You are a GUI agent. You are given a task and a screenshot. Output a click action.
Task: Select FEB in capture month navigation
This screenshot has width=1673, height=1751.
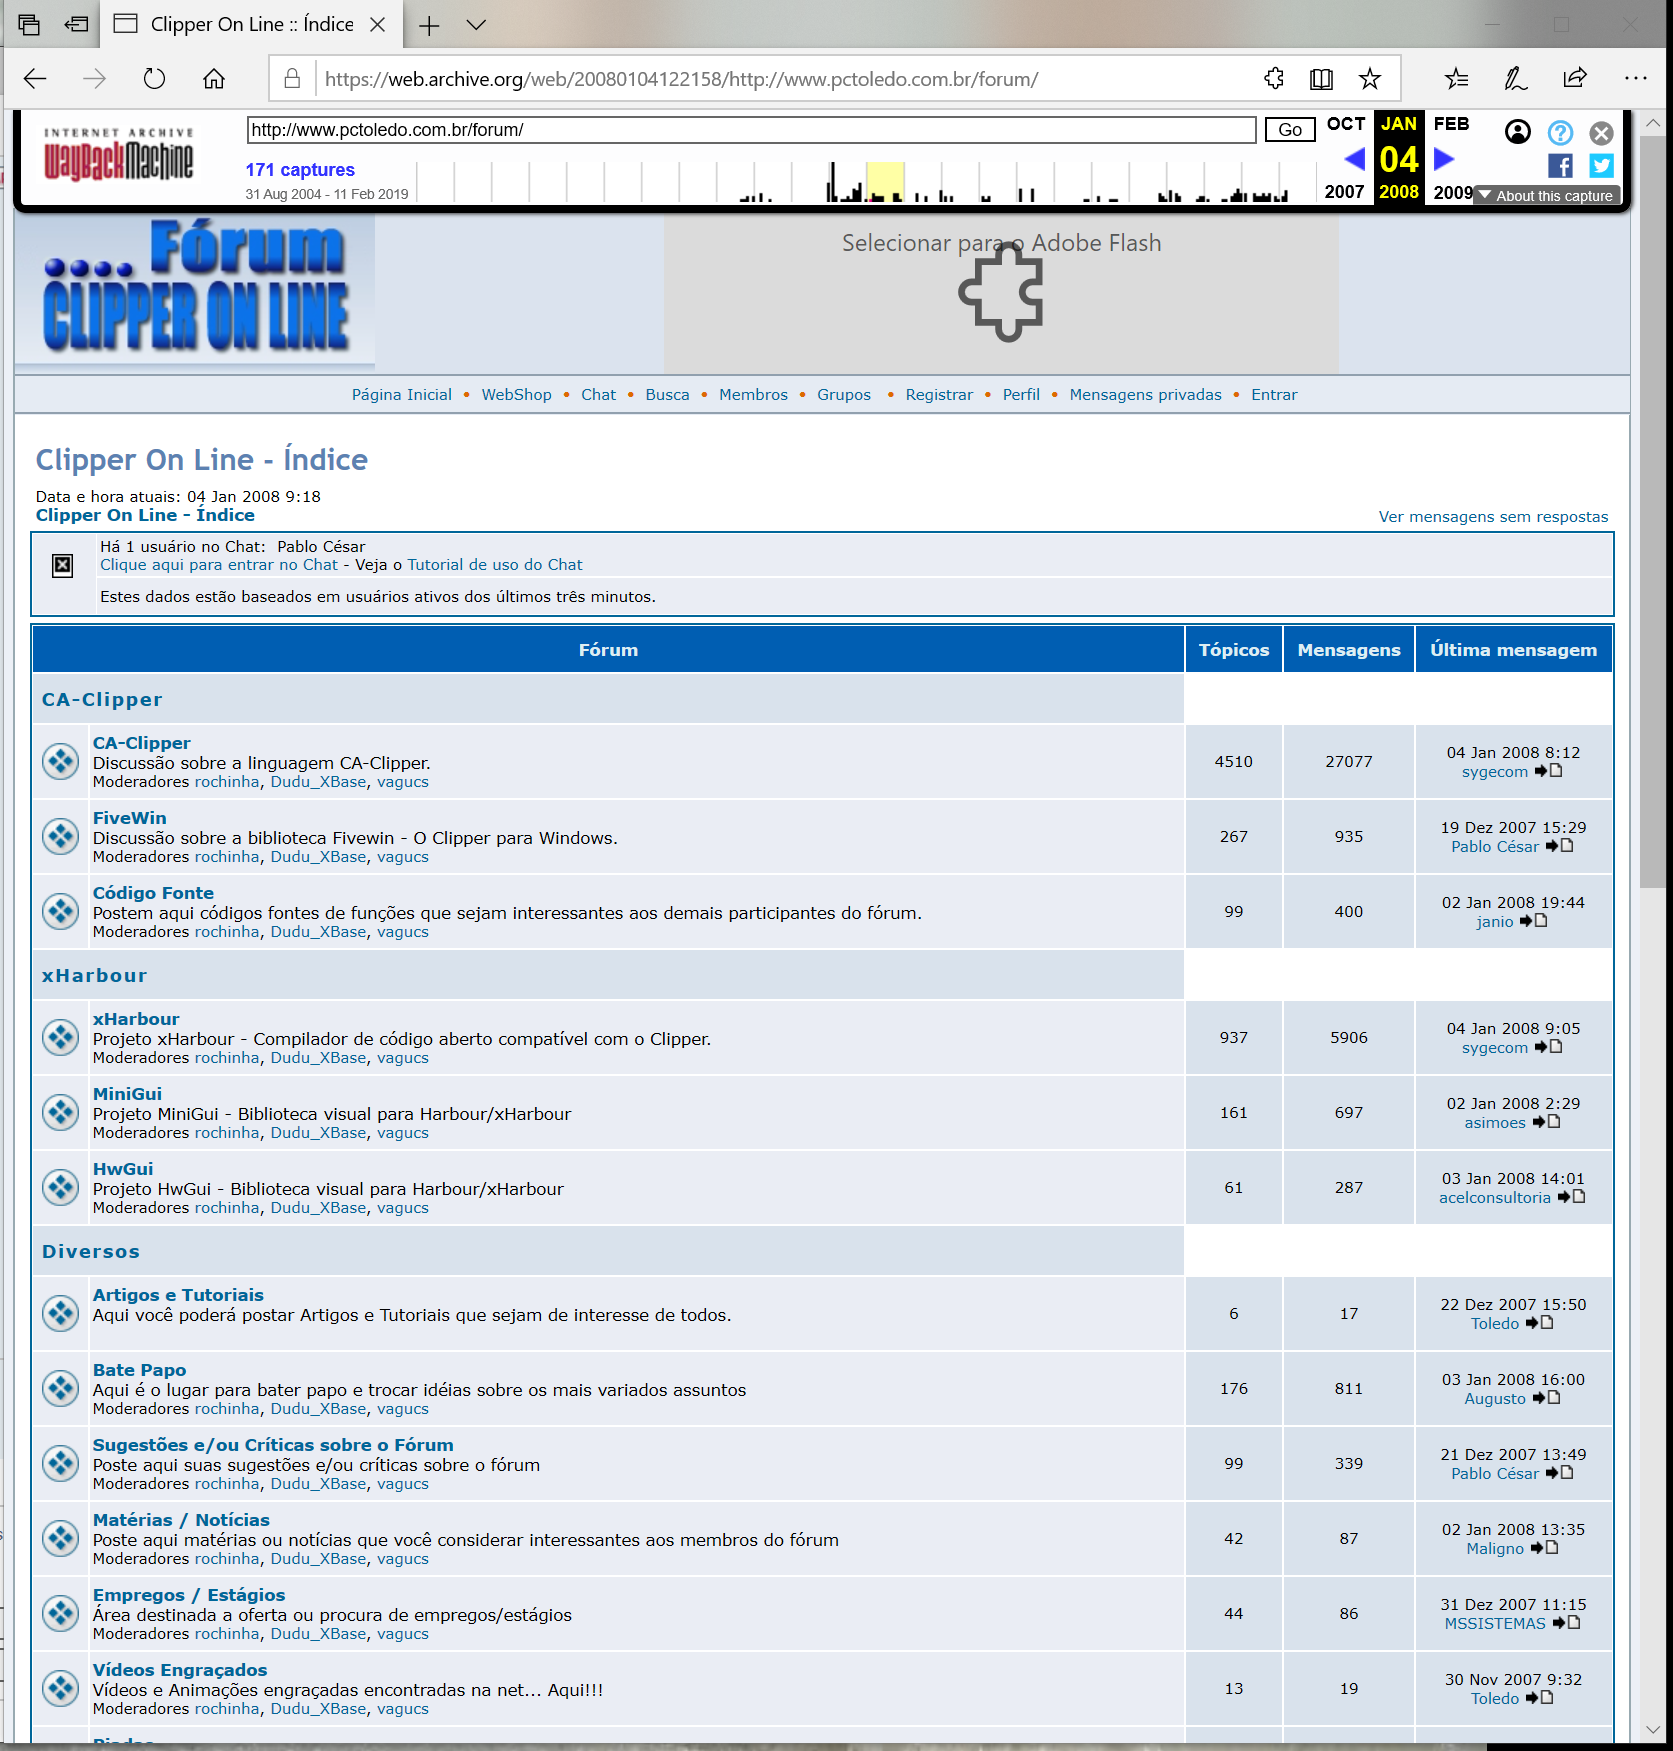(1452, 124)
